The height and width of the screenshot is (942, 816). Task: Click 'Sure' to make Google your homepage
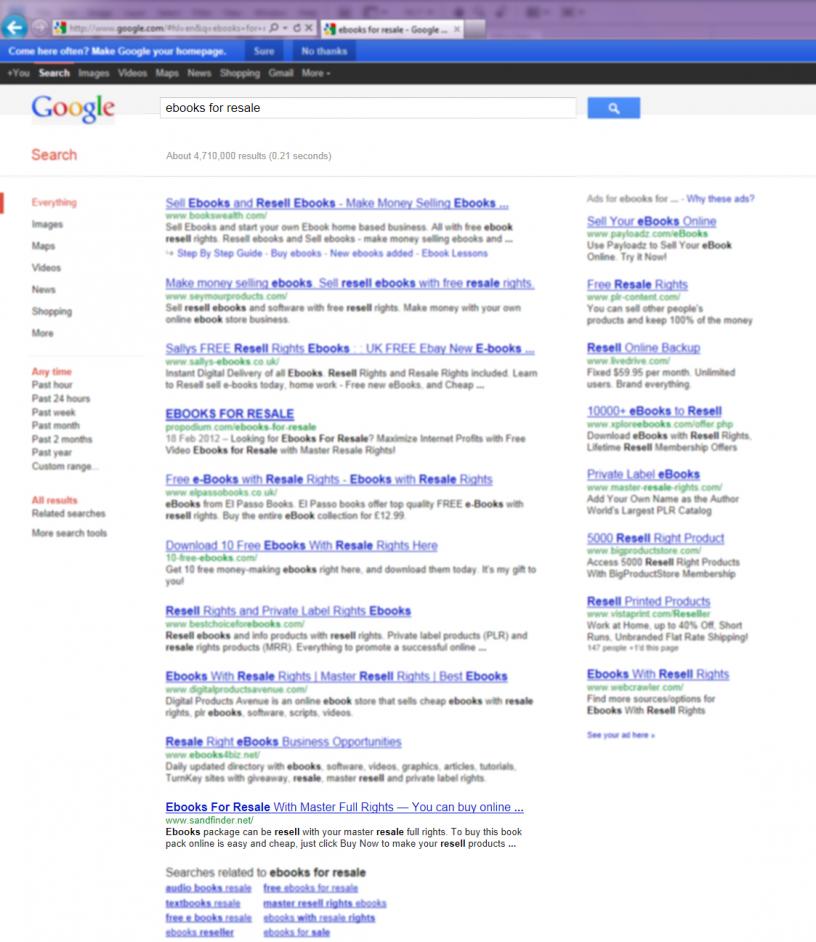click(264, 51)
